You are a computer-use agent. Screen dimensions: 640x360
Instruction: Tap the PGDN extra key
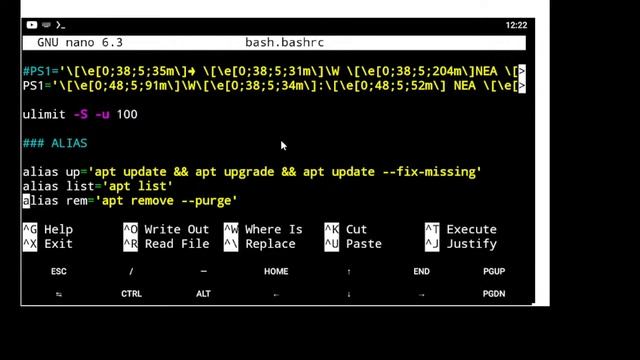494,294
